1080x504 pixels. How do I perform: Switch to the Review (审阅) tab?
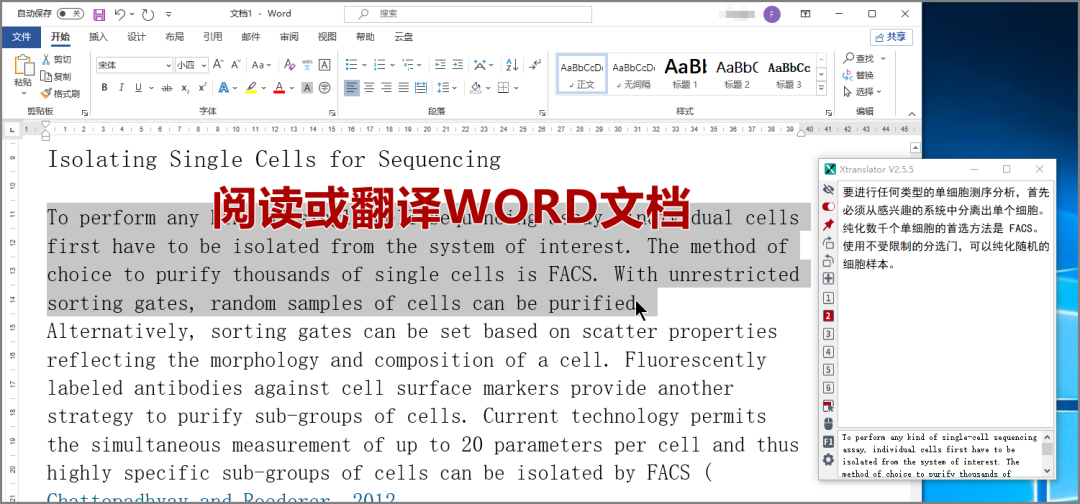[289, 36]
